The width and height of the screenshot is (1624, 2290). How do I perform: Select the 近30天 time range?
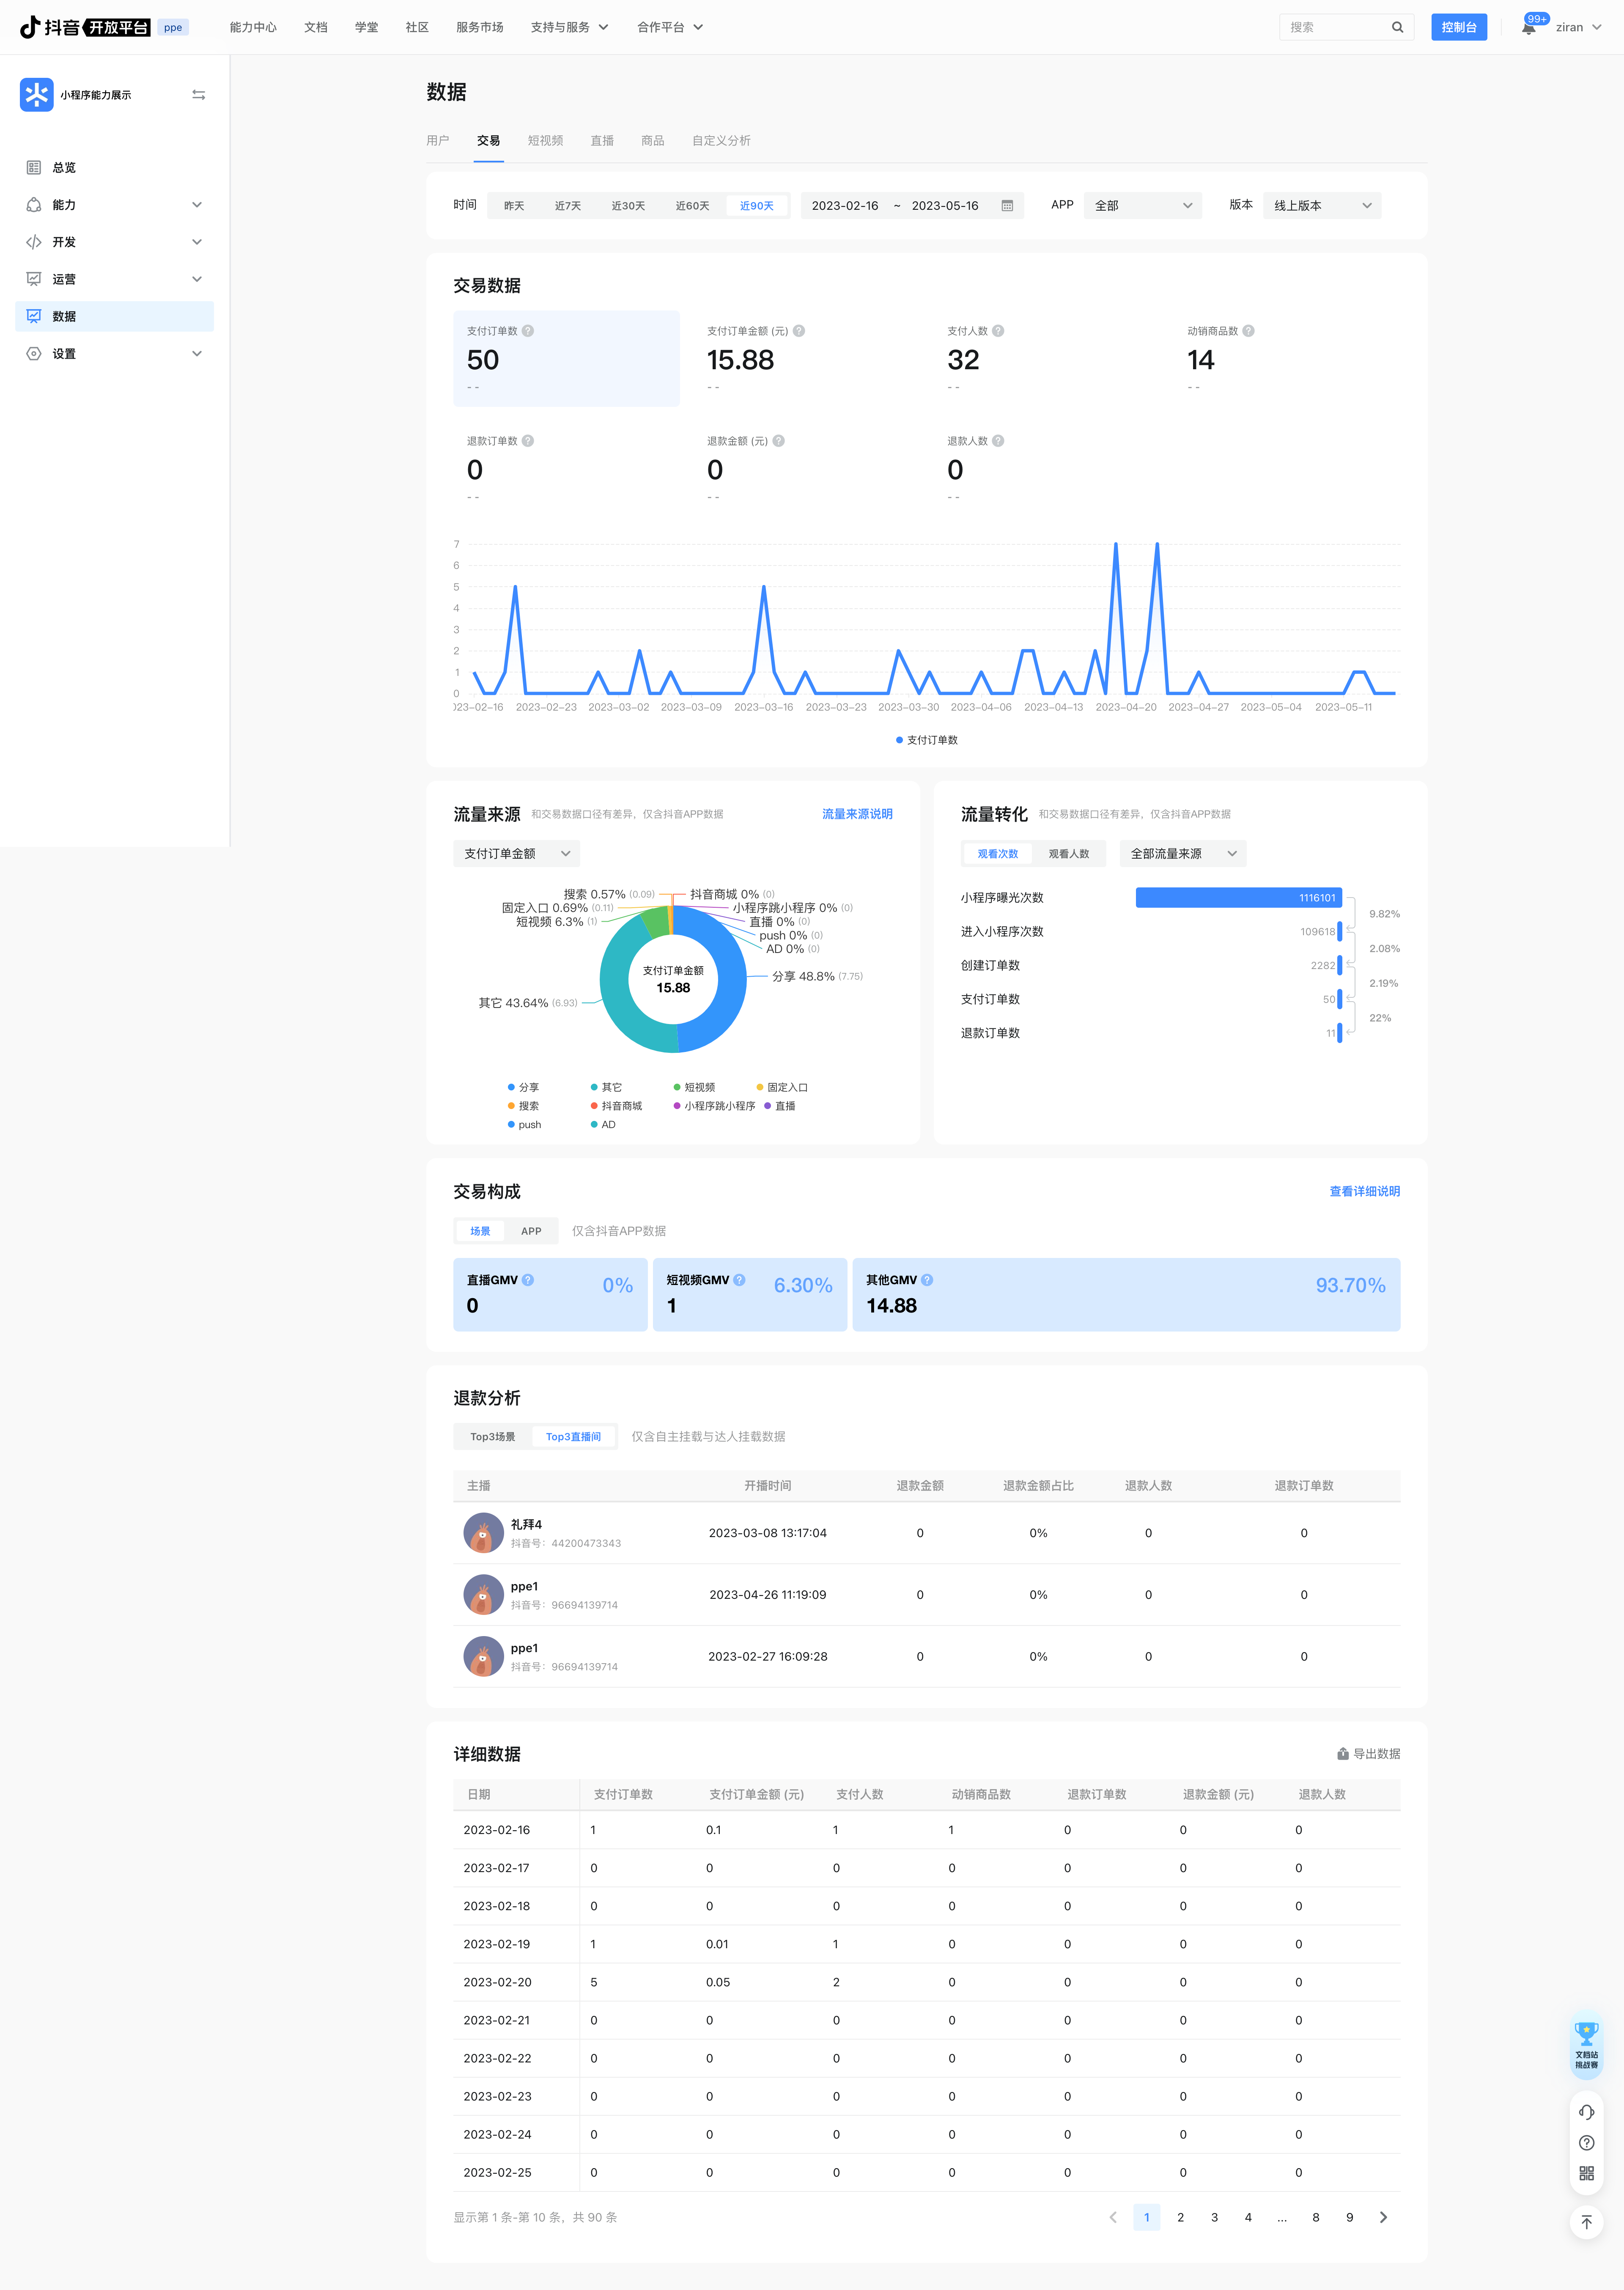[x=628, y=206]
